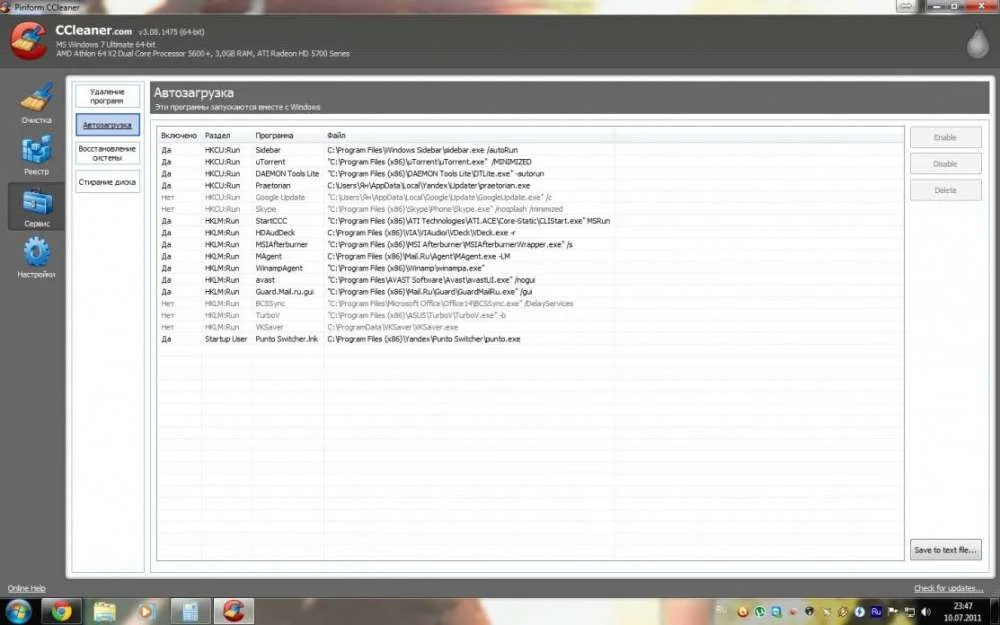The width and height of the screenshot is (1000, 625).
Task: Click the volume speaker tray icon
Action: 926,612
